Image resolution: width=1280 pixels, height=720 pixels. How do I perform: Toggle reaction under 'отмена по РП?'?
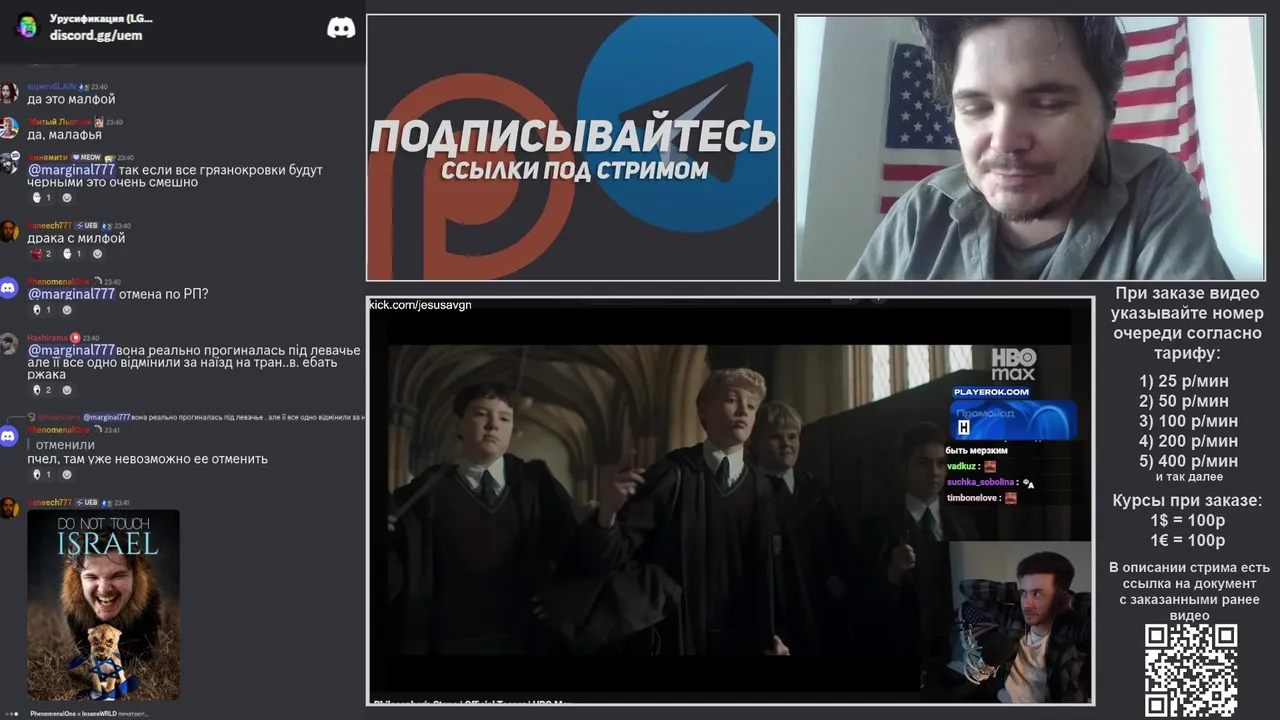[x=41, y=310]
